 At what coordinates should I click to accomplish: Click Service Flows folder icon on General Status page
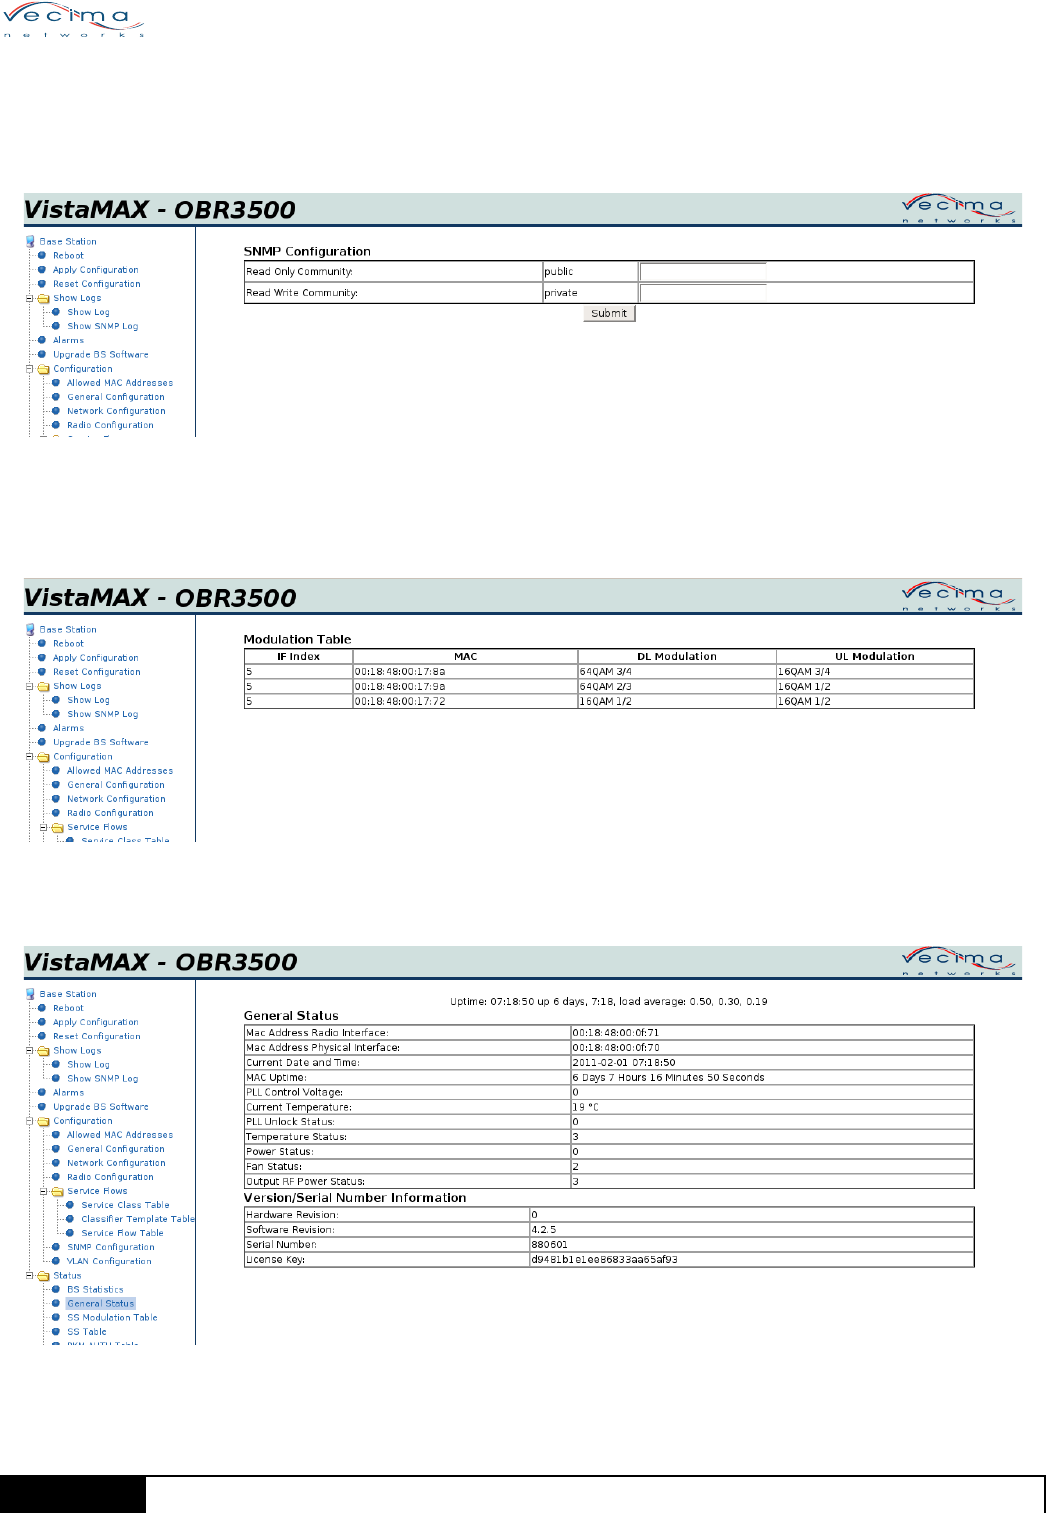click(57, 1191)
